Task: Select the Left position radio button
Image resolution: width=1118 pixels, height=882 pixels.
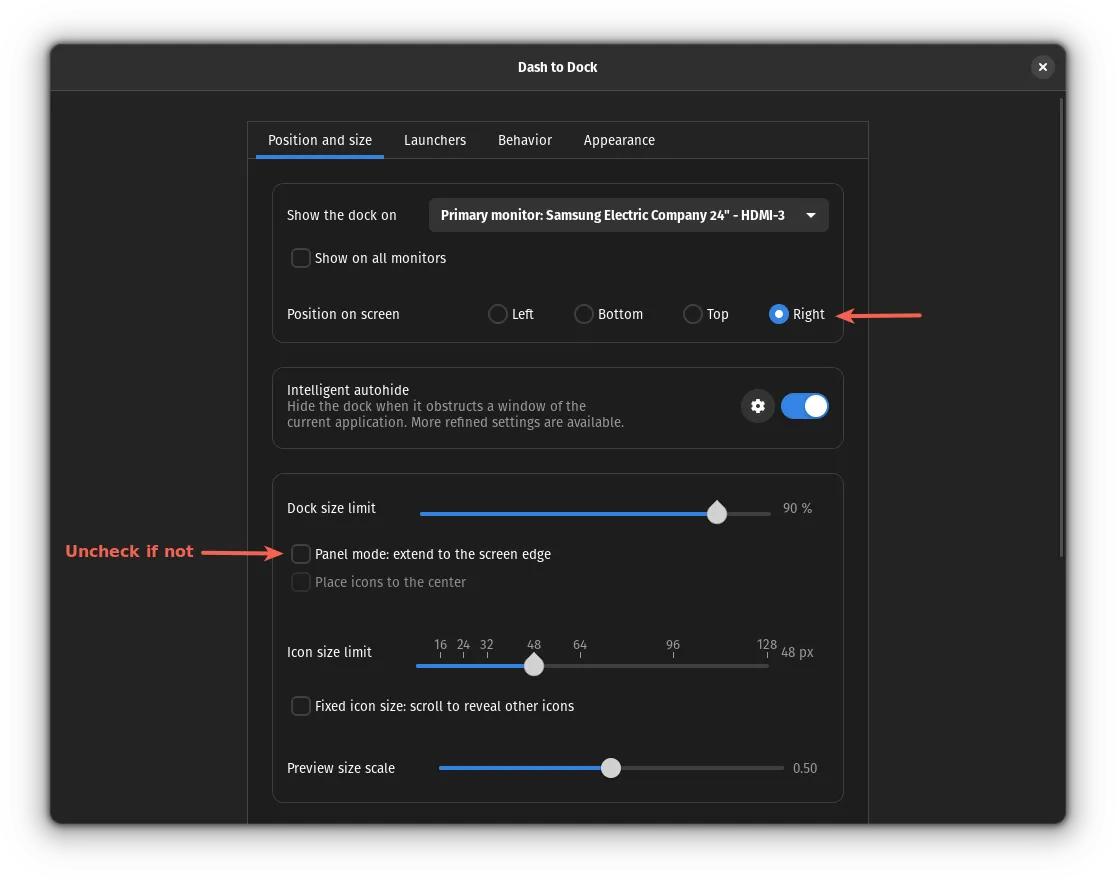Action: click(498, 314)
